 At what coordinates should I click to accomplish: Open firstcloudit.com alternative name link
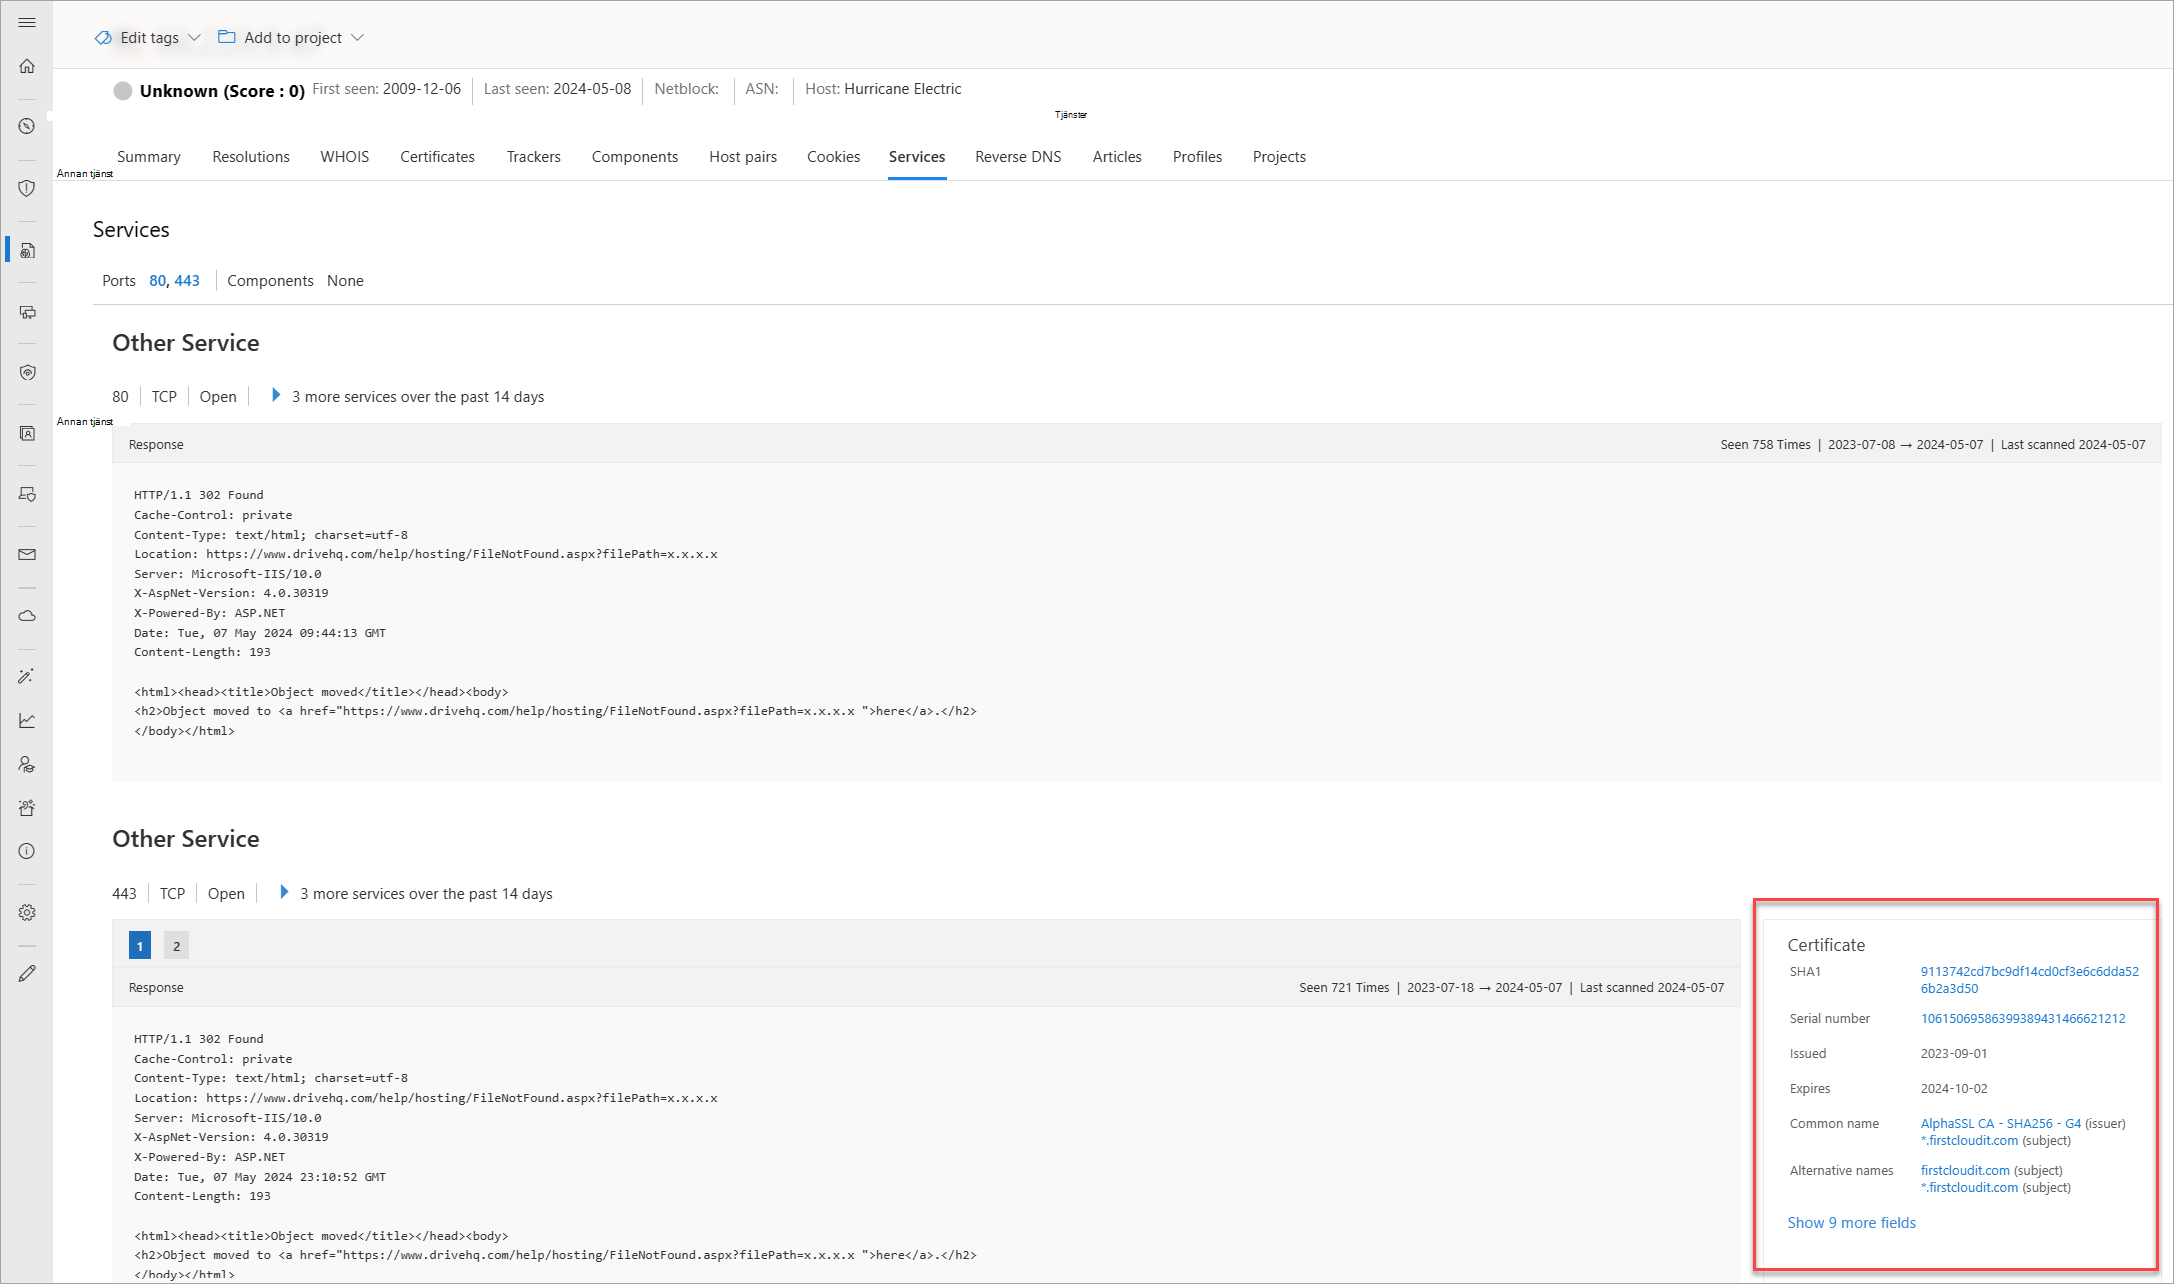(x=1964, y=1170)
